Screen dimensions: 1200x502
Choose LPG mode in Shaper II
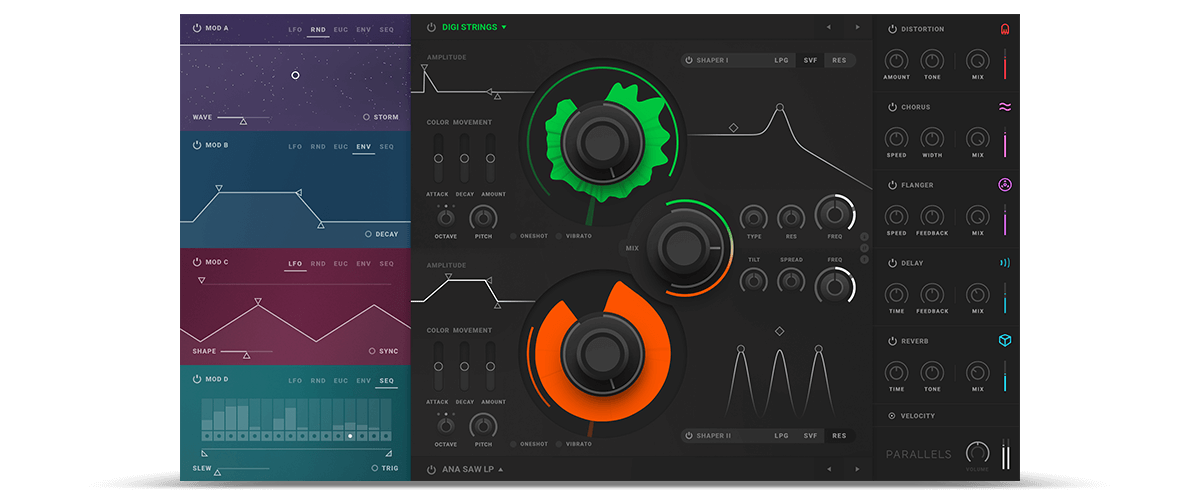pyautogui.click(x=781, y=436)
